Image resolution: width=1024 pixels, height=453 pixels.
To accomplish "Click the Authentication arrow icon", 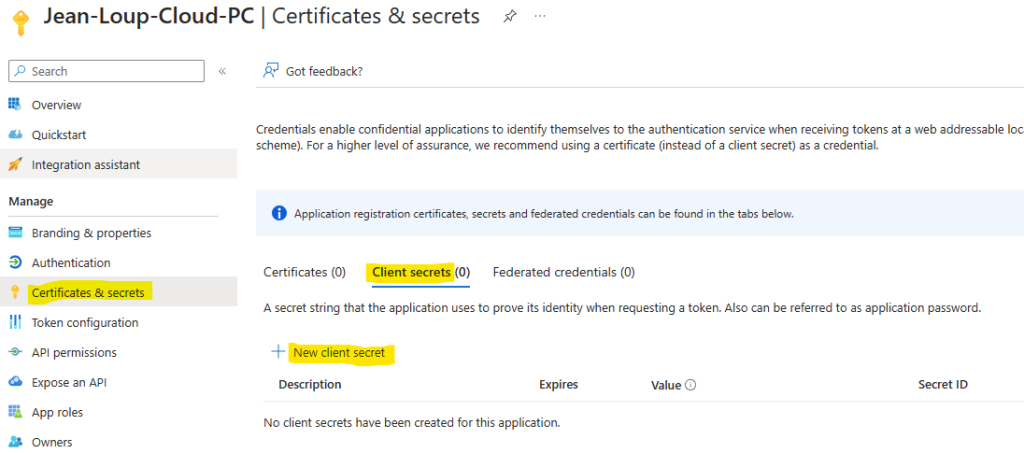I will pos(15,262).
